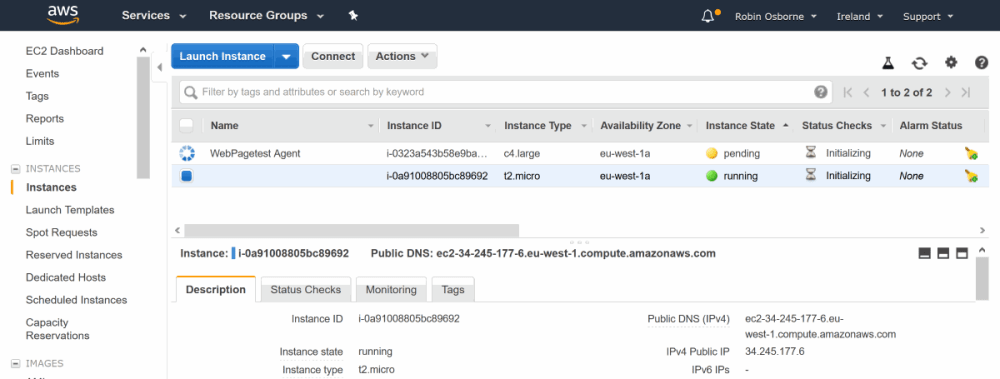Image resolution: width=1000 pixels, height=379 pixels.
Task: Click the search magnifier icon
Action: coord(191,93)
